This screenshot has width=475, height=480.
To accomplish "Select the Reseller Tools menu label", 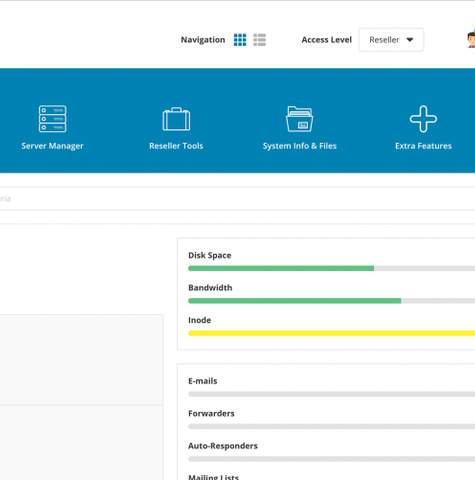I will (x=176, y=146).
